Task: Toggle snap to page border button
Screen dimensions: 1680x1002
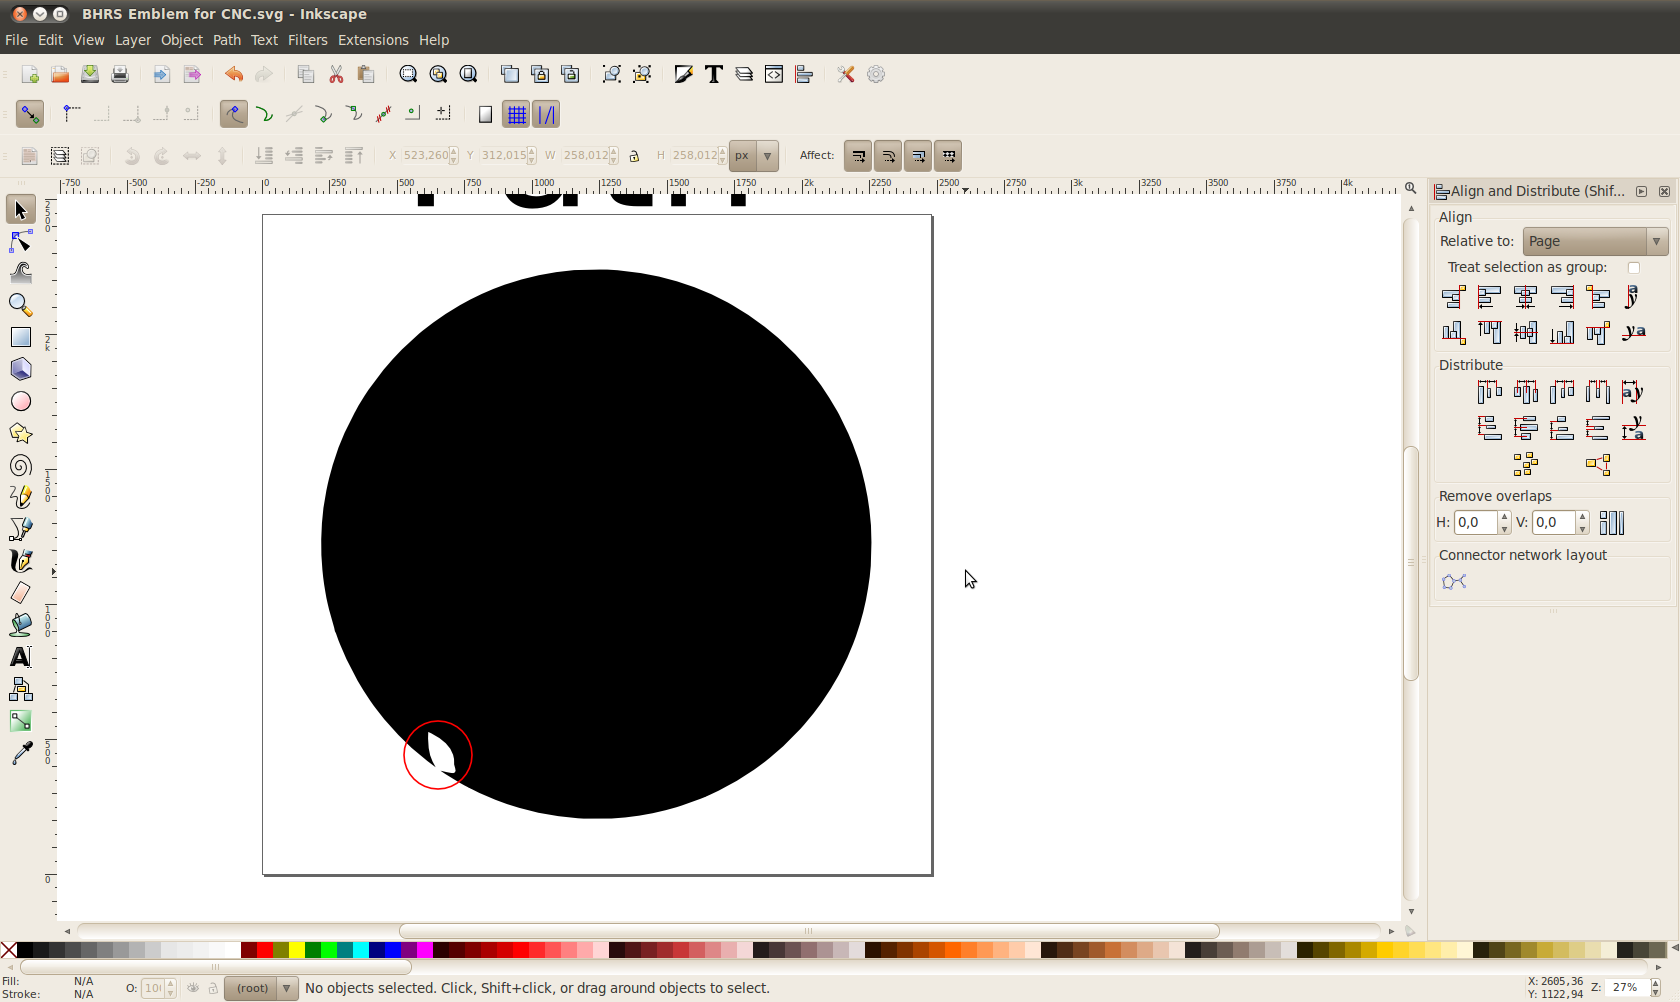Action: [485, 114]
